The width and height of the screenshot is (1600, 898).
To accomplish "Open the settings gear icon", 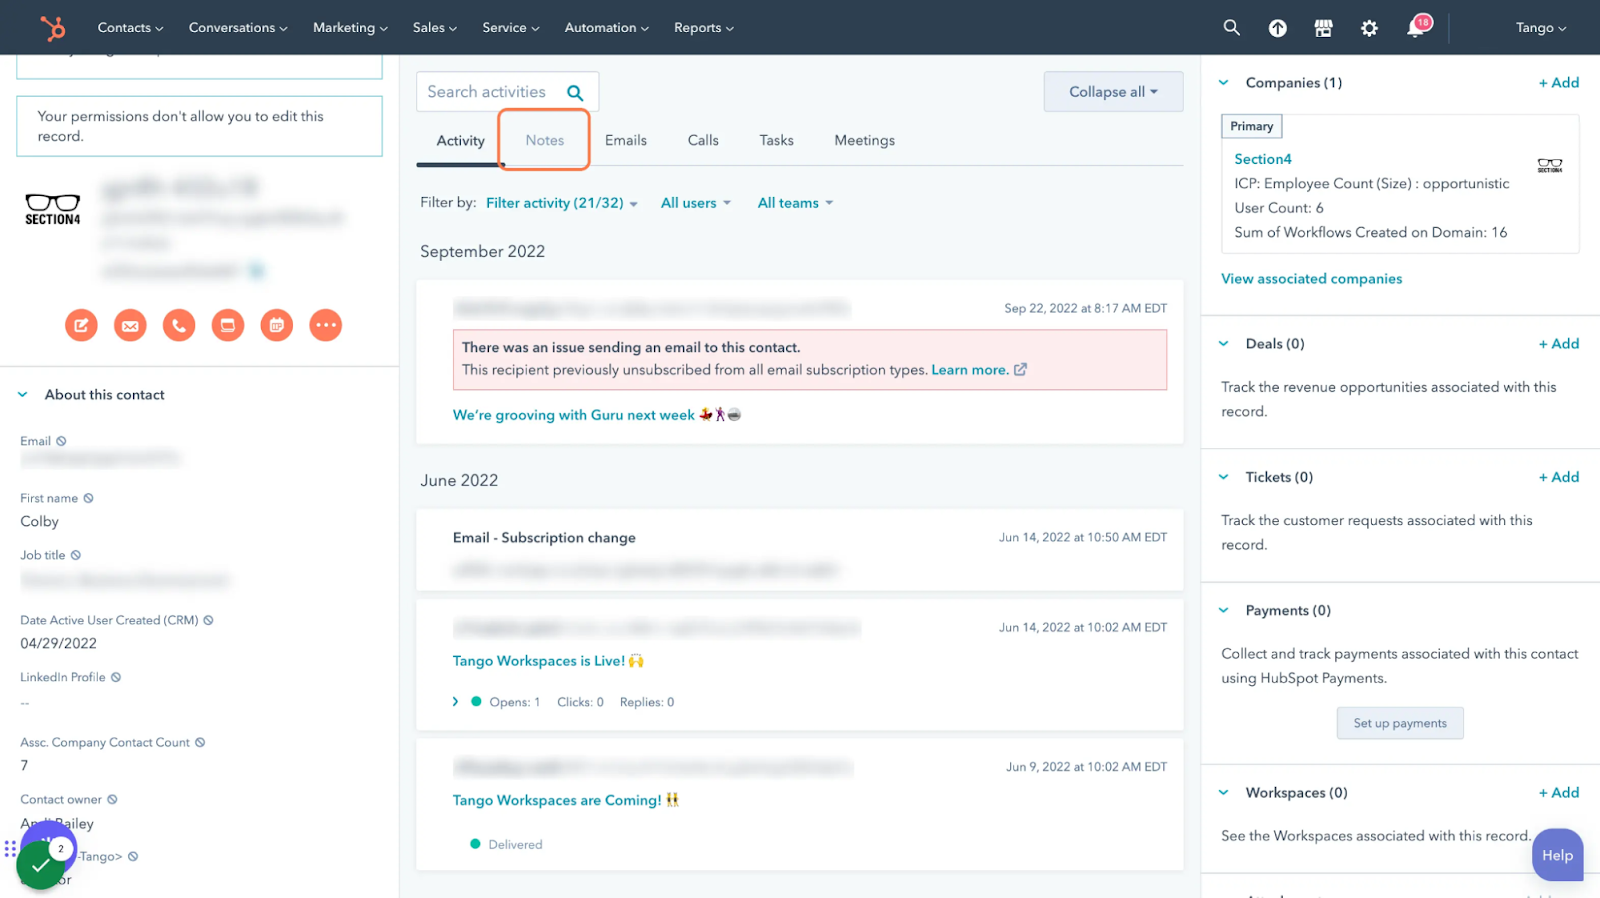I will click(x=1369, y=28).
